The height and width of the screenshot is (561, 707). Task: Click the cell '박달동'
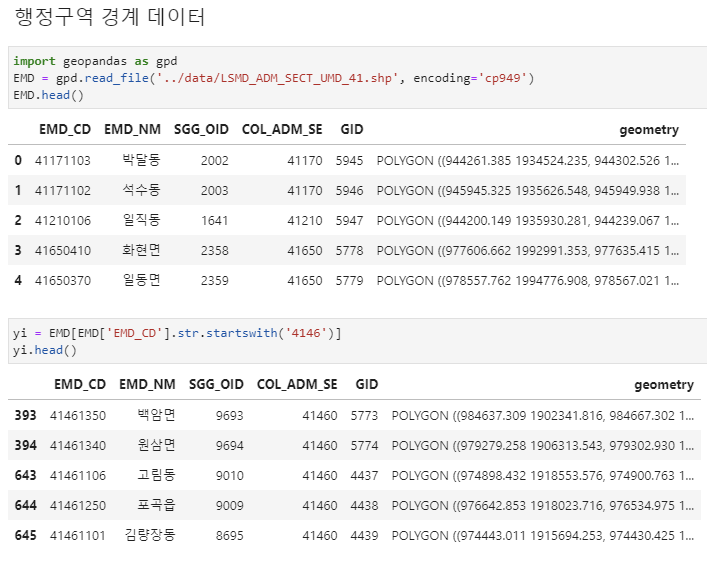(141, 160)
